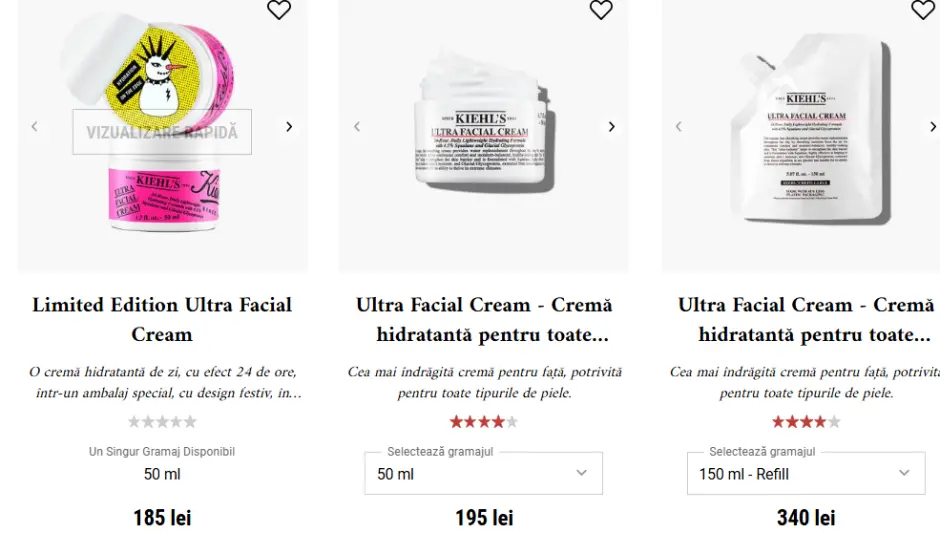Open the white Ultra Facial Cream jar image

(x=484, y=130)
